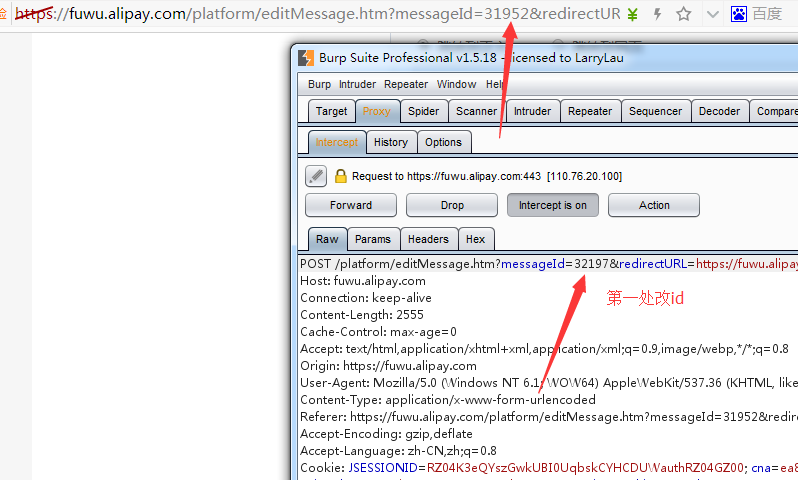Click the pencil edit icon beside Request line
Image resolution: width=798 pixels, height=480 pixels.
click(316, 176)
